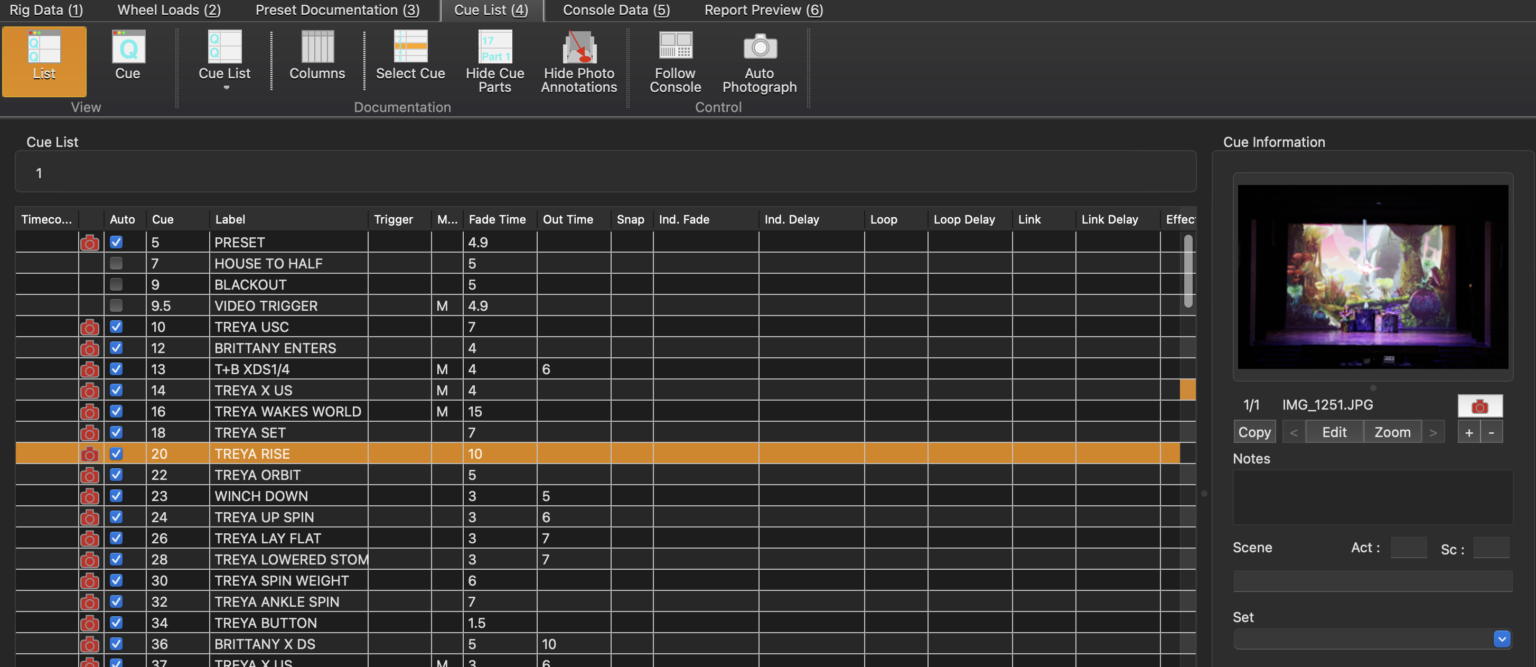Expand the Cue List dropdown arrow
This screenshot has height=667, width=1536.
point(226,88)
